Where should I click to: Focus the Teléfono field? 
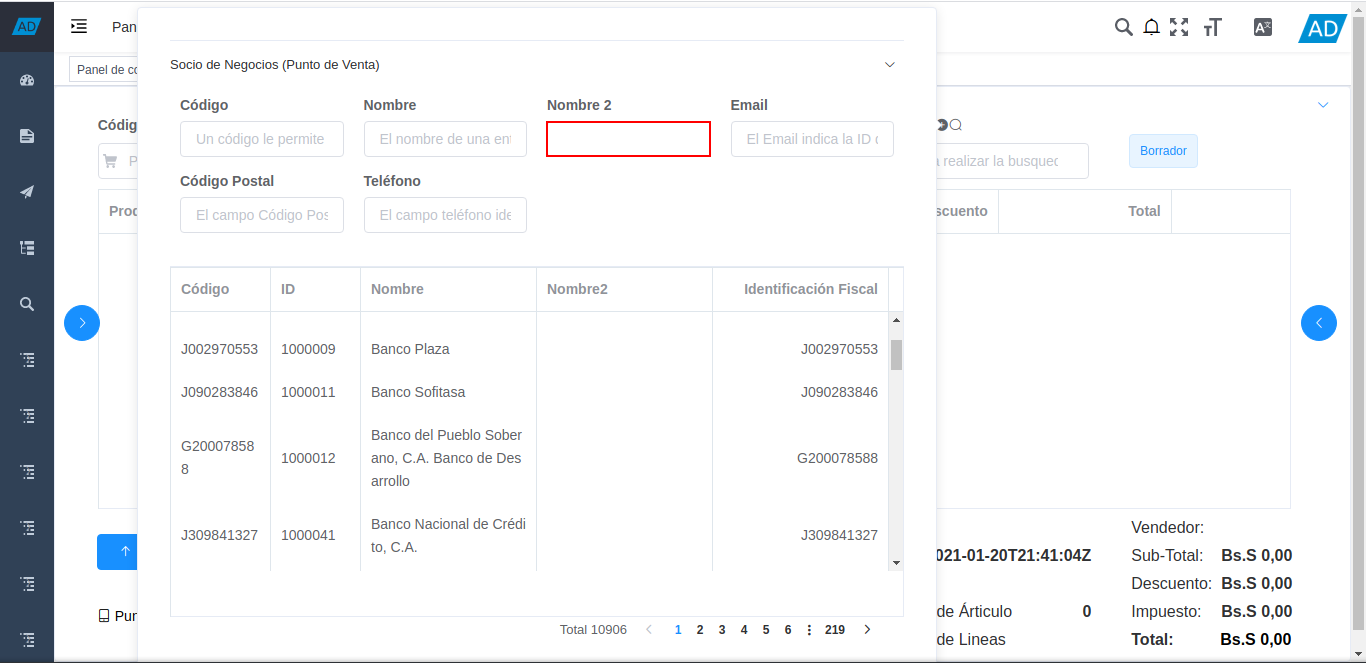click(x=445, y=215)
